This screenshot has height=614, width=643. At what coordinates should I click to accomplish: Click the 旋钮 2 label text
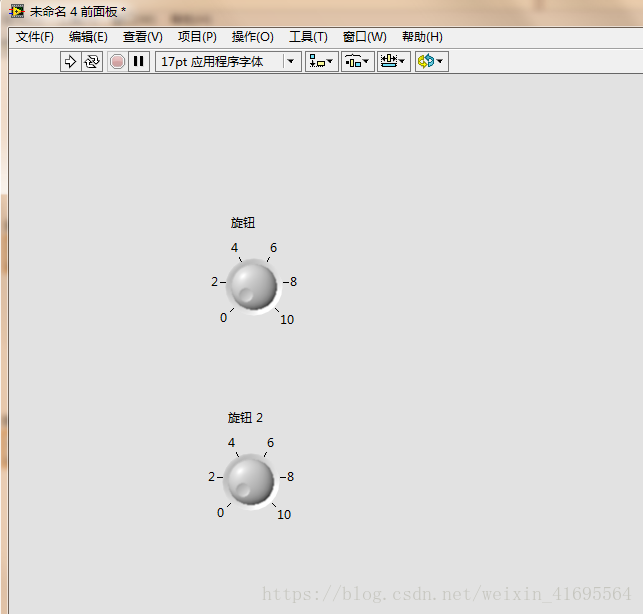click(245, 418)
